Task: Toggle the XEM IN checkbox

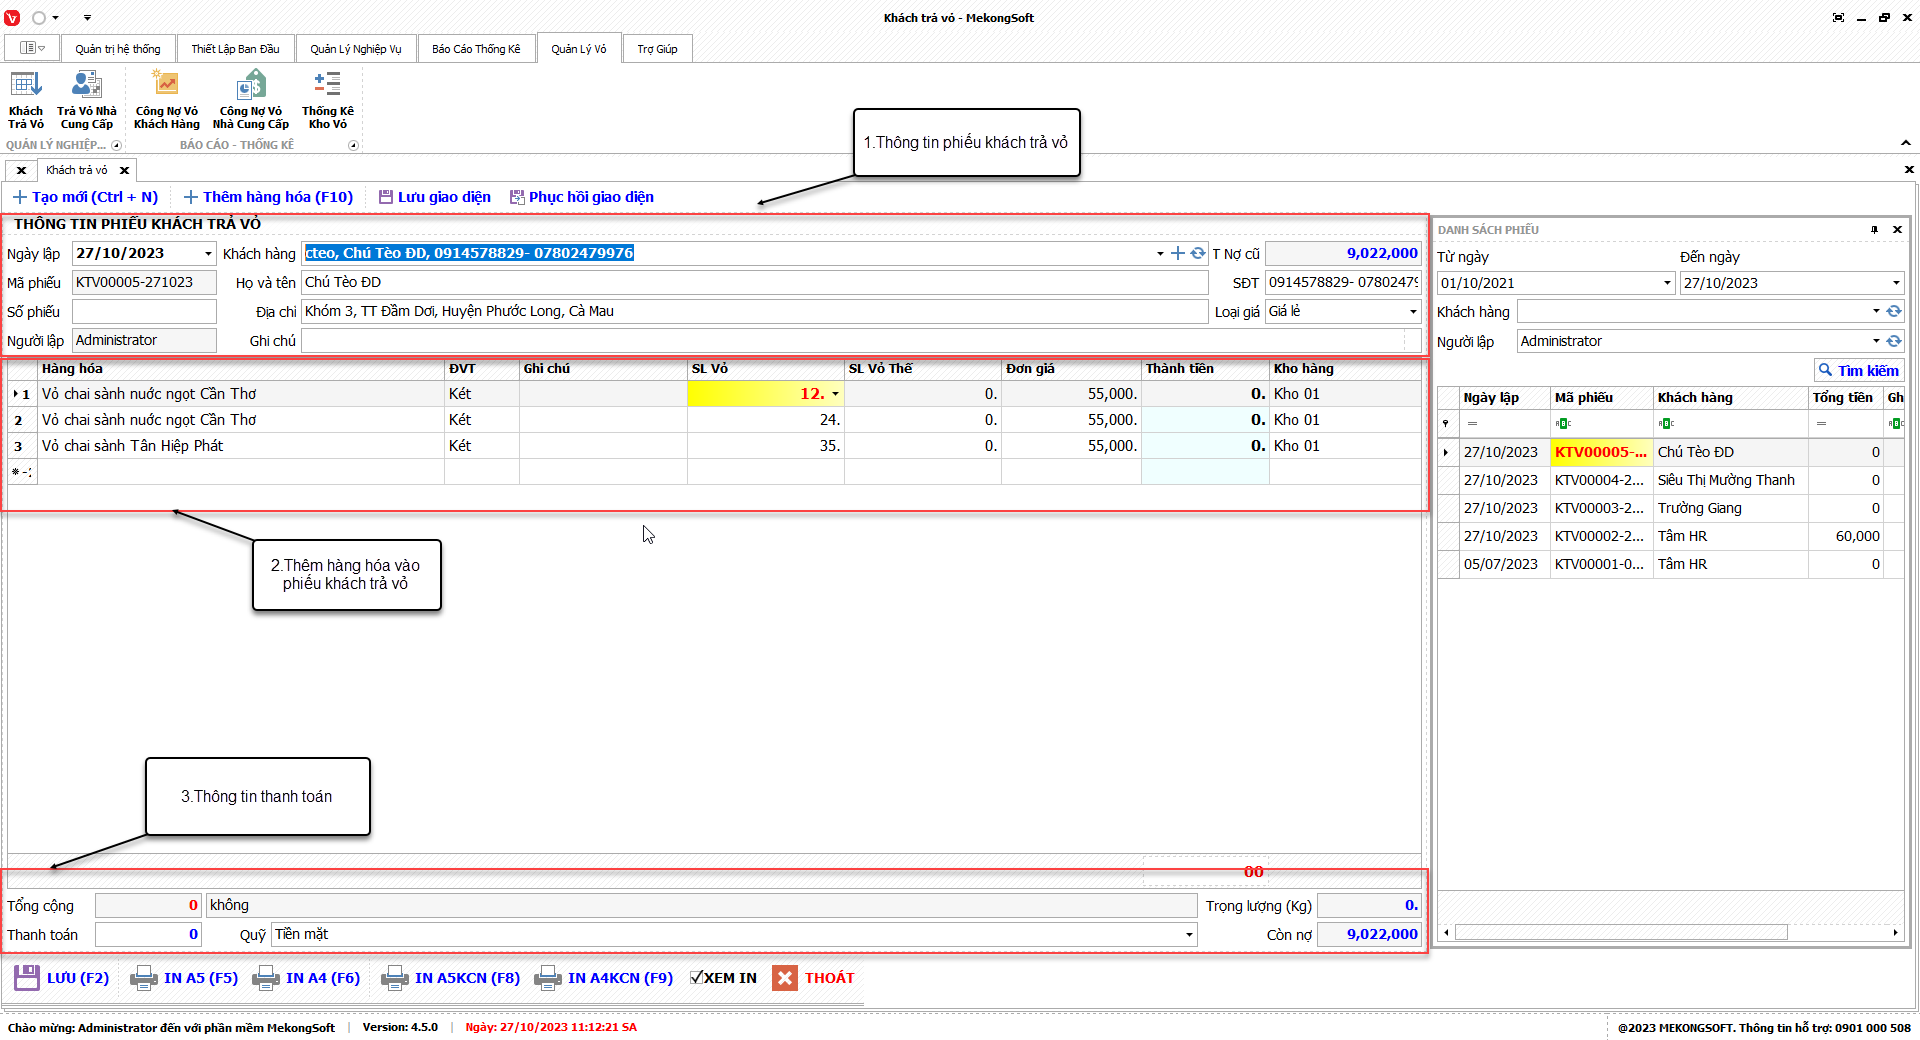Action: tap(697, 978)
